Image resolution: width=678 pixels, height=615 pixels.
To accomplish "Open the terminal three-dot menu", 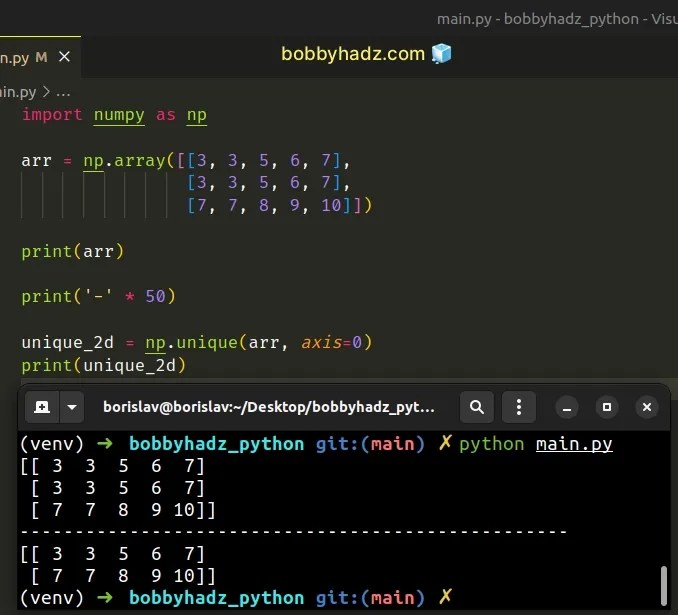I will tap(519, 407).
